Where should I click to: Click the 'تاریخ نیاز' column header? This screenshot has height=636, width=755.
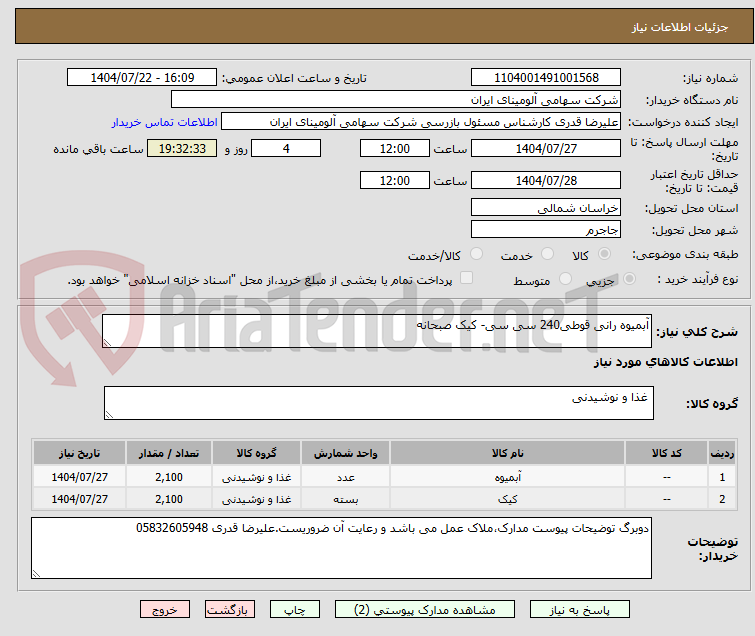[x=79, y=453]
